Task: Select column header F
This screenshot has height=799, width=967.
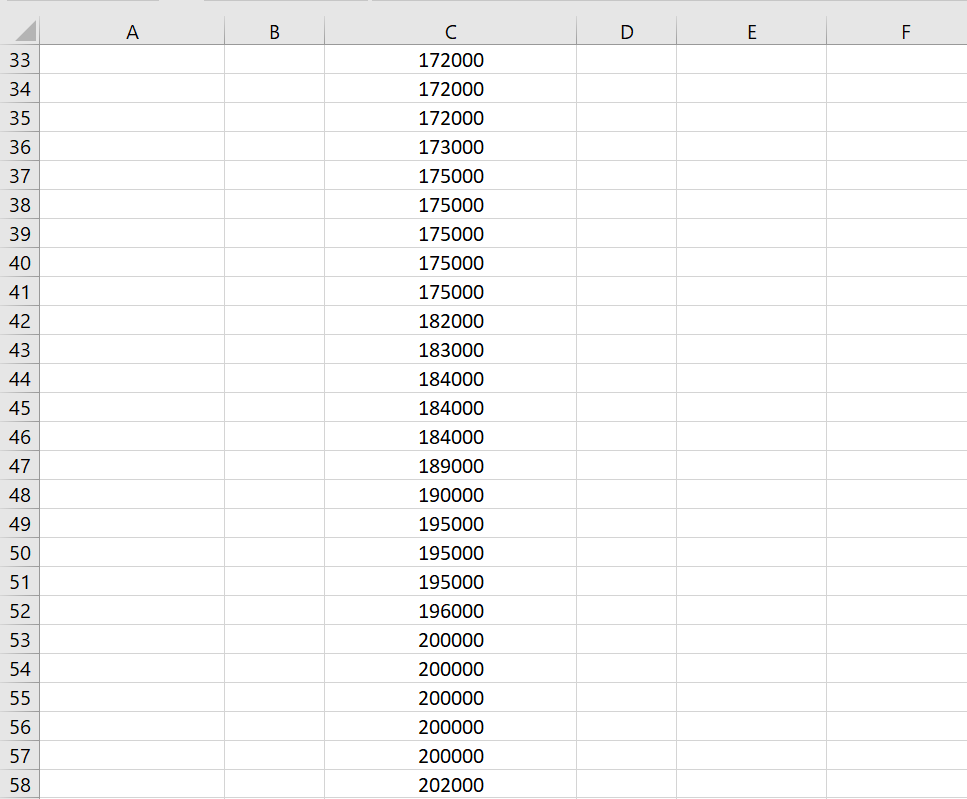Action: click(905, 31)
